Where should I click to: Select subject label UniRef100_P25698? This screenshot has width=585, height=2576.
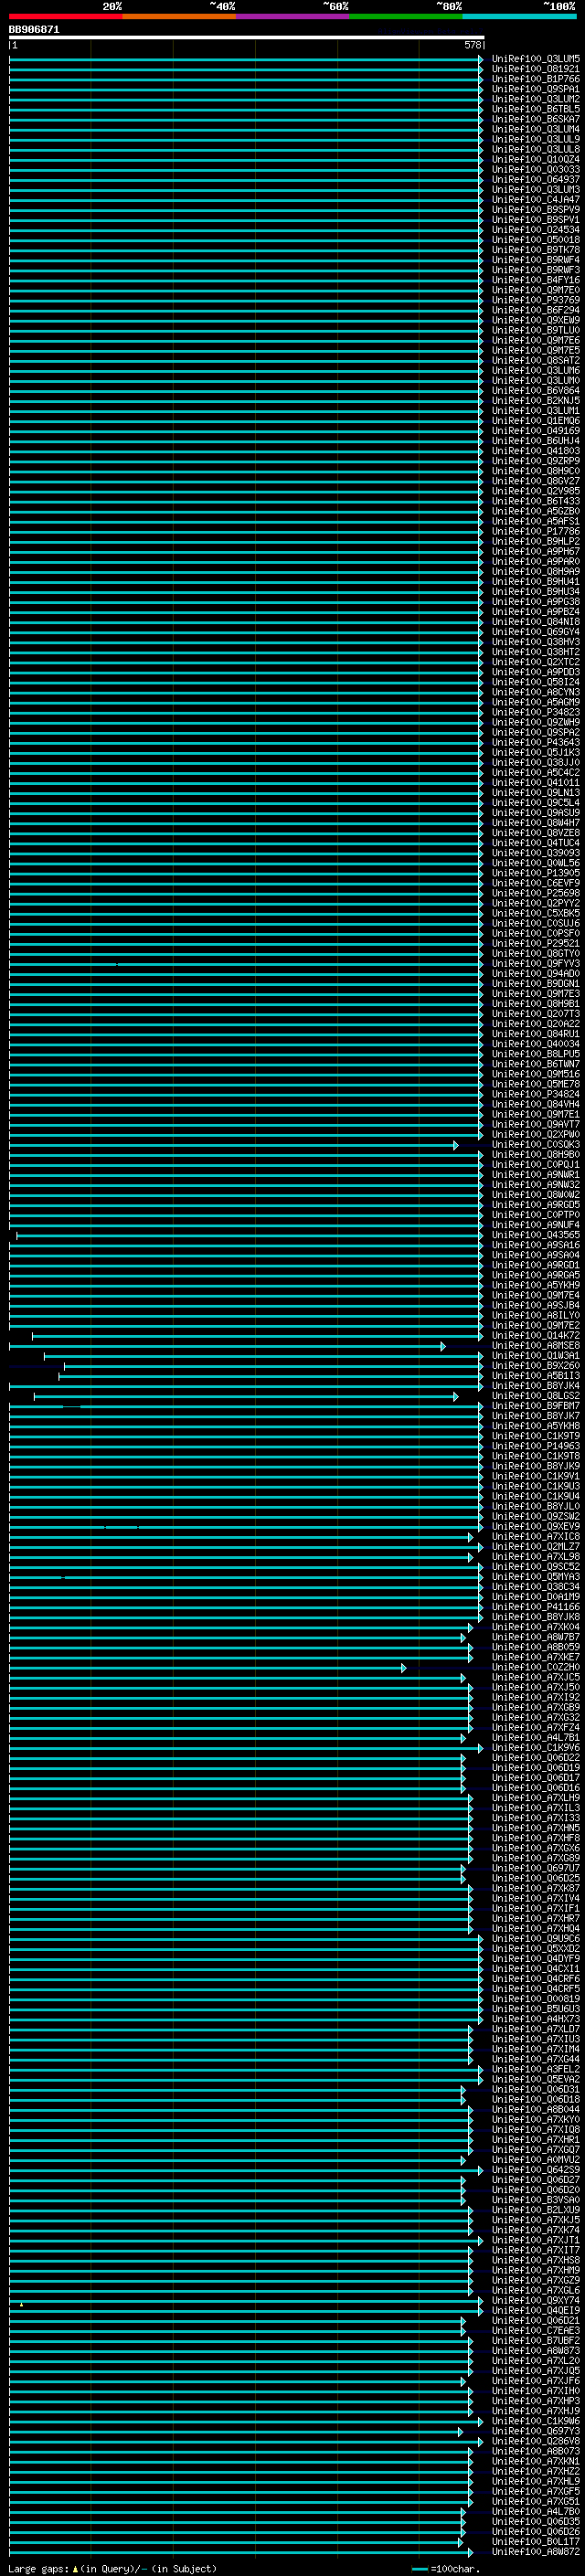(x=536, y=893)
